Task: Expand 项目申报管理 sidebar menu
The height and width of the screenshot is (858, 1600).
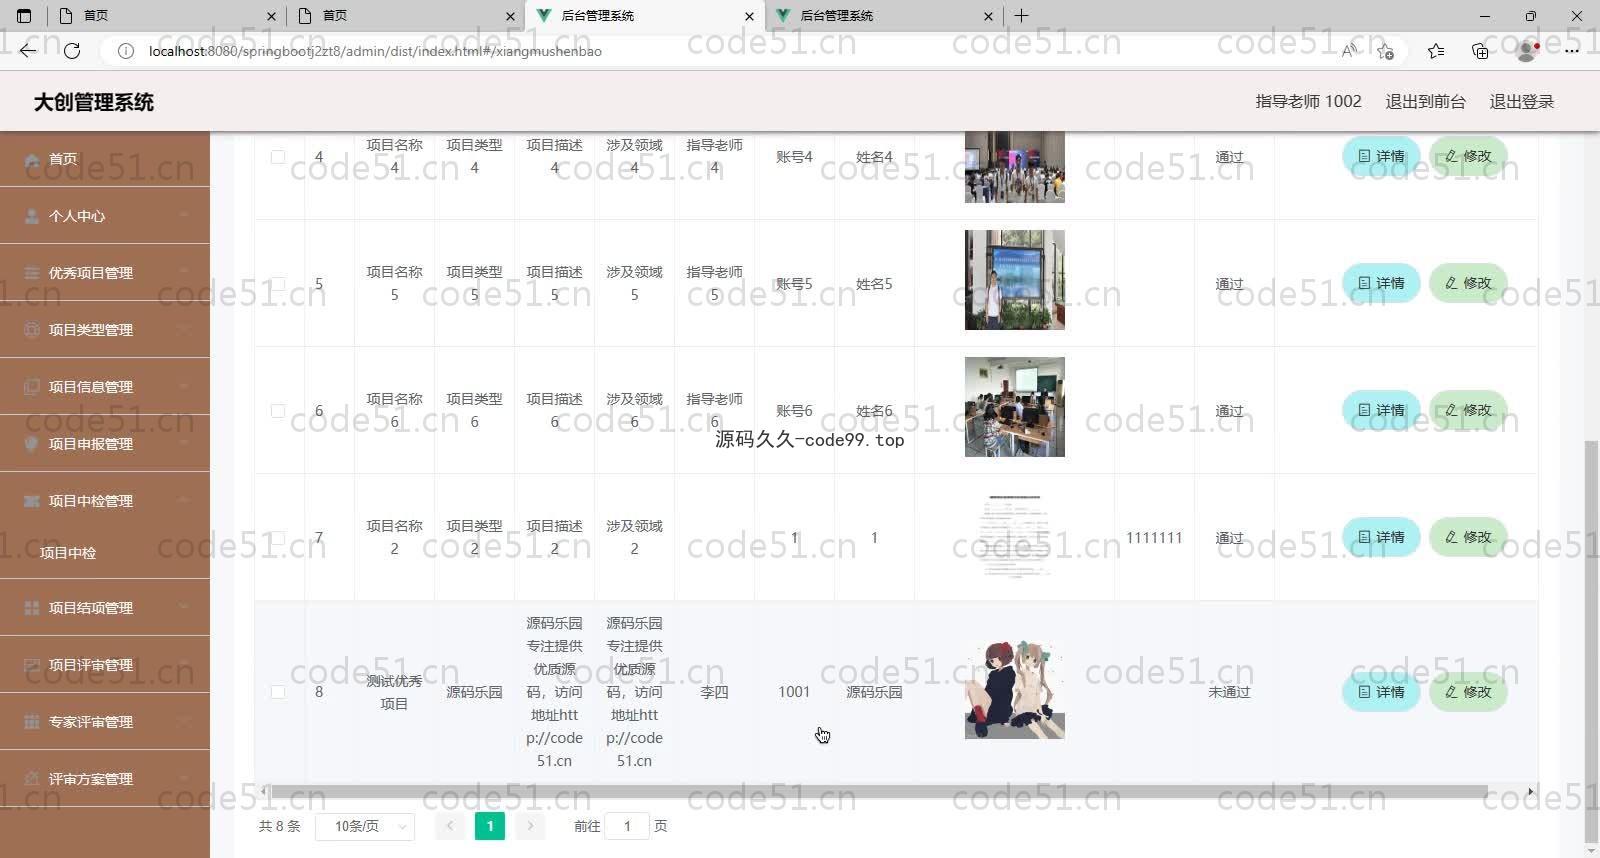Action: click(x=105, y=444)
